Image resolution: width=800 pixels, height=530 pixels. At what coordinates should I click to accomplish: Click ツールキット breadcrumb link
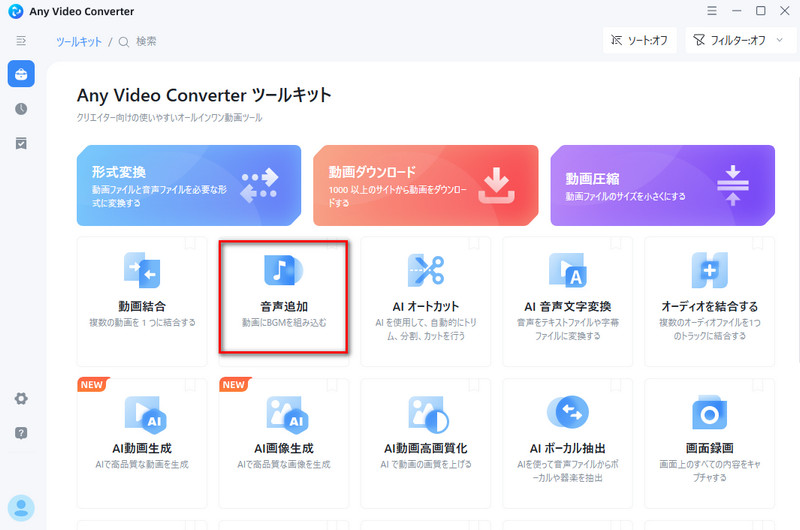coord(79,42)
